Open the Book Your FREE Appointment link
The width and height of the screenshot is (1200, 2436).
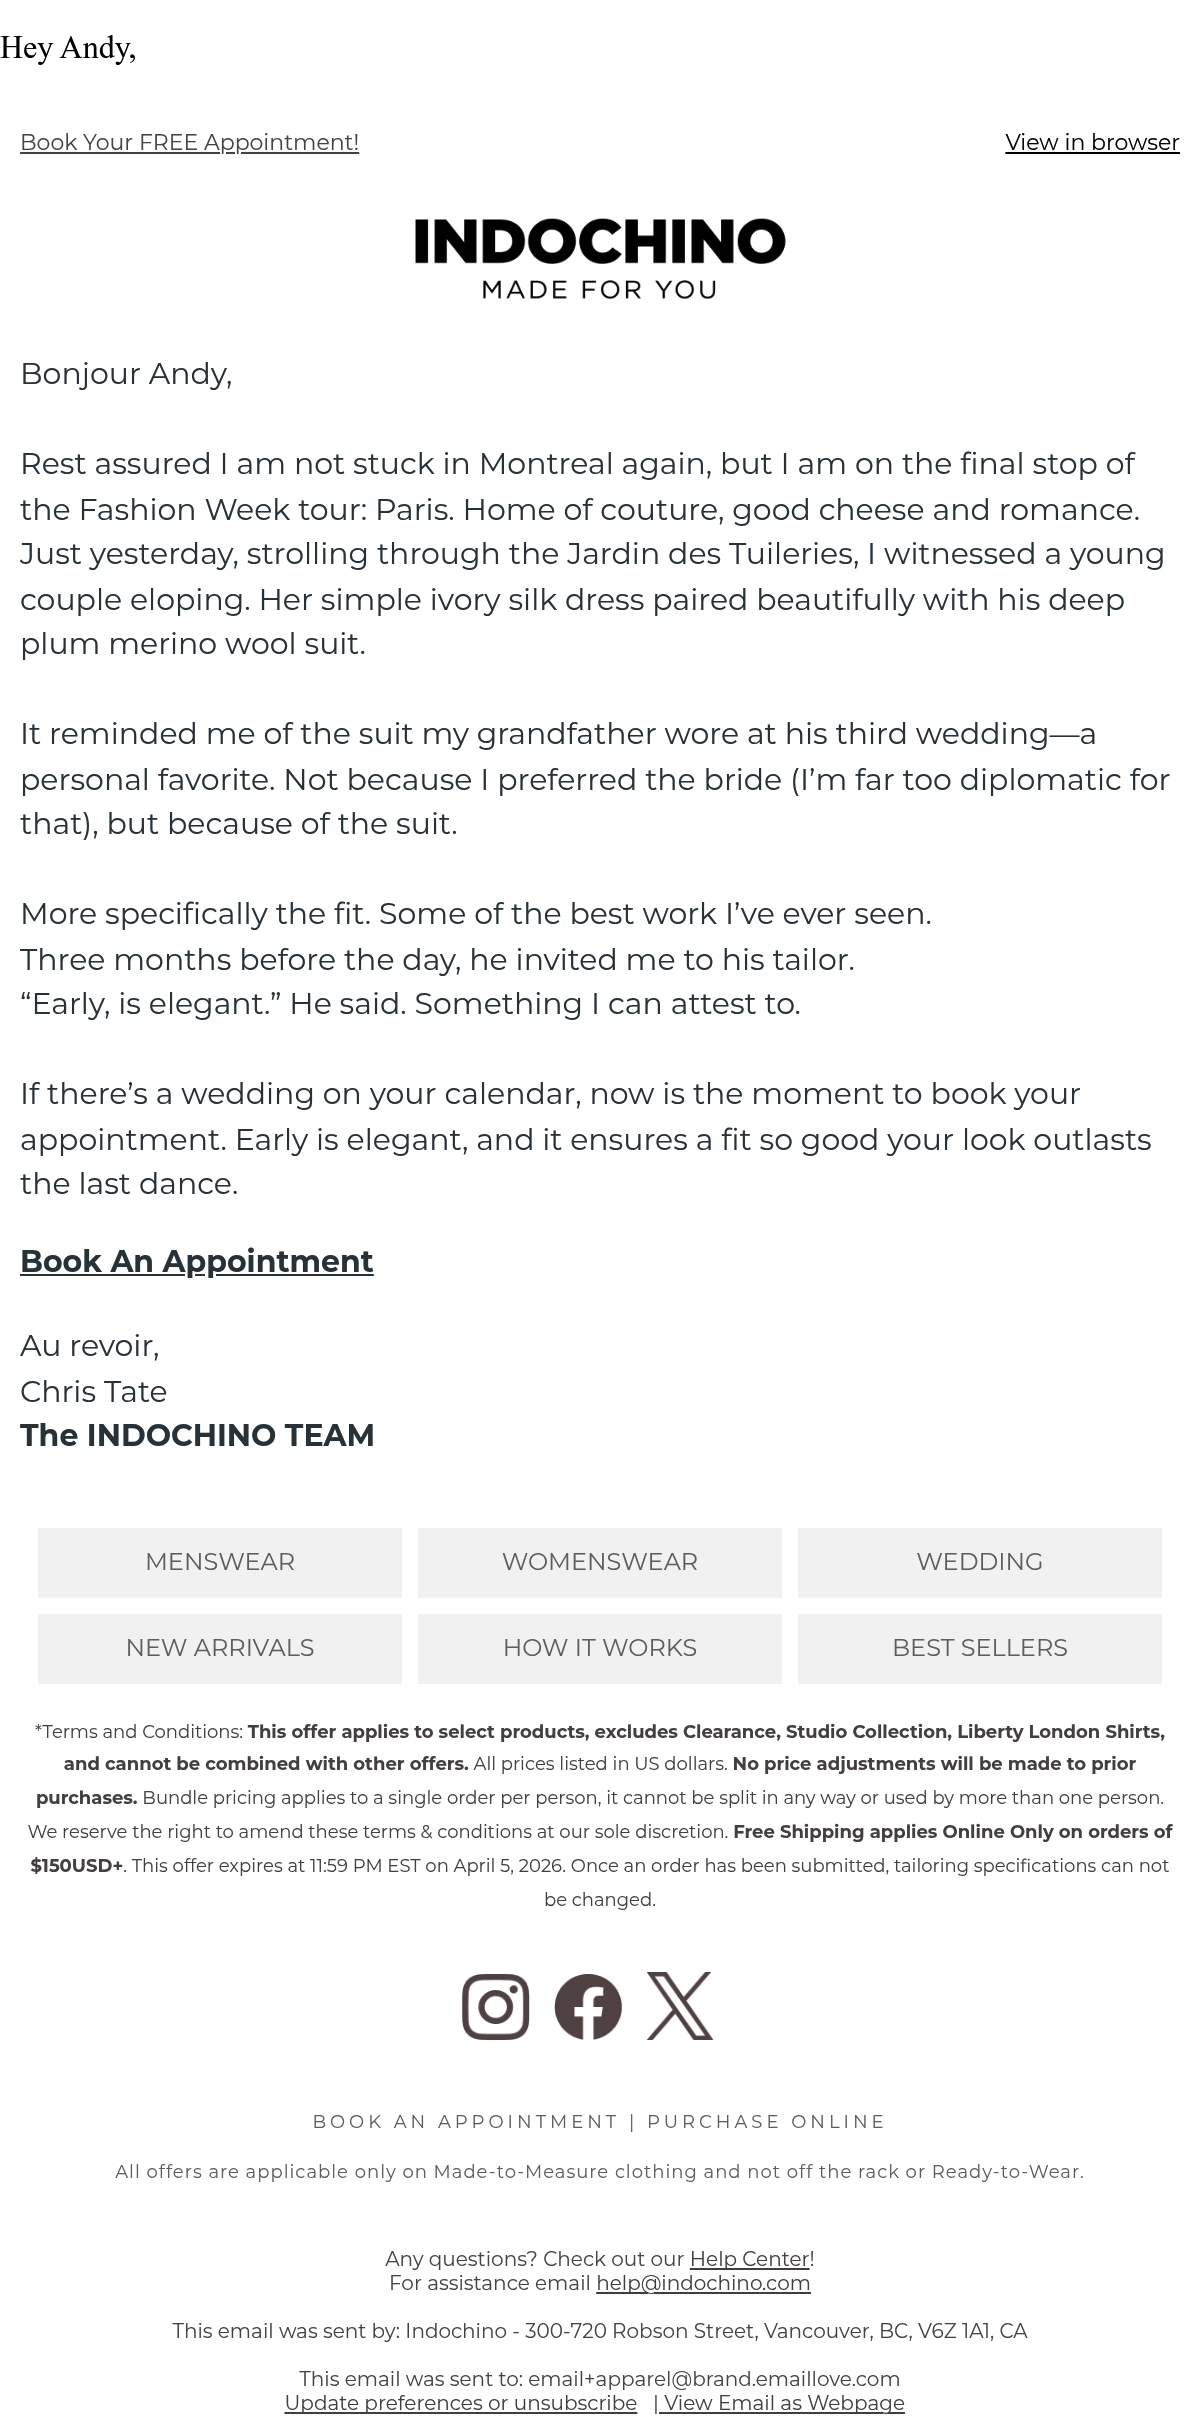[190, 142]
